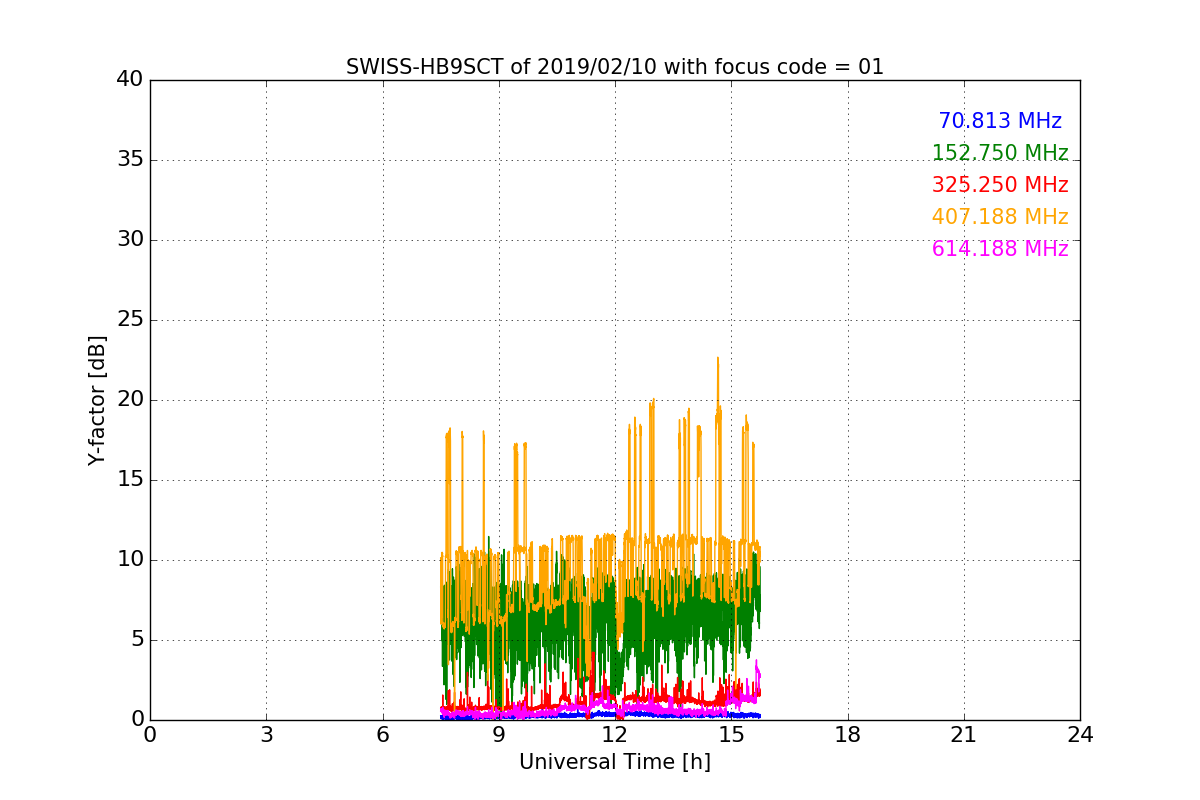
Task: Click y-axis tick value 15
Action: point(130,480)
